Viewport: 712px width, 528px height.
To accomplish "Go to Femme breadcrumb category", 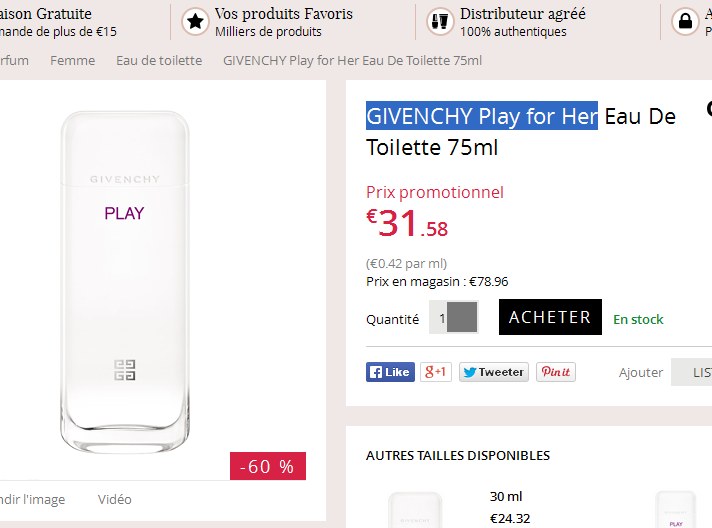I will tap(72, 60).
